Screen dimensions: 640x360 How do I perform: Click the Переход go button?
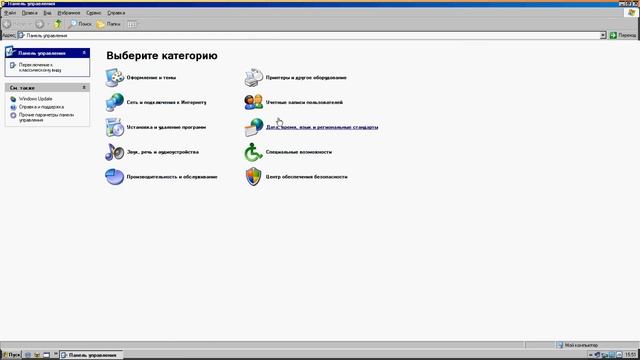coord(623,36)
